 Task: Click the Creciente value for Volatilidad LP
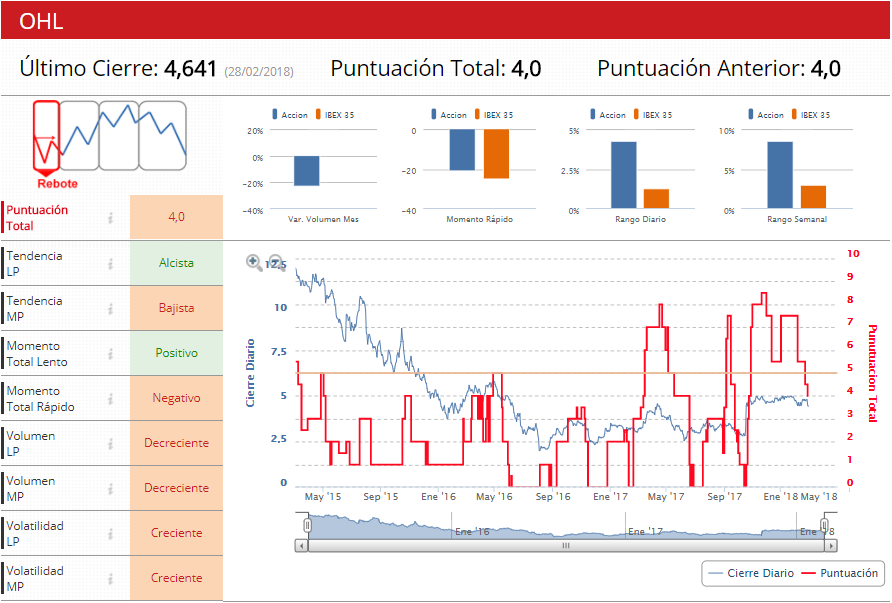[x=176, y=532]
